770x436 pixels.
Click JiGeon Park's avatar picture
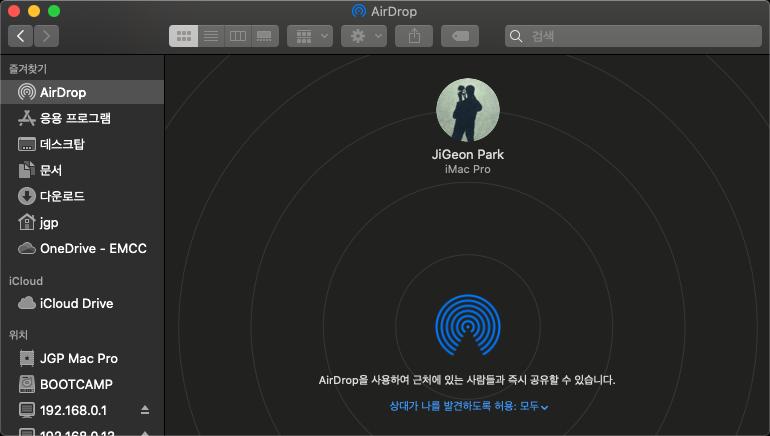pyautogui.click(x=468, y=110)
